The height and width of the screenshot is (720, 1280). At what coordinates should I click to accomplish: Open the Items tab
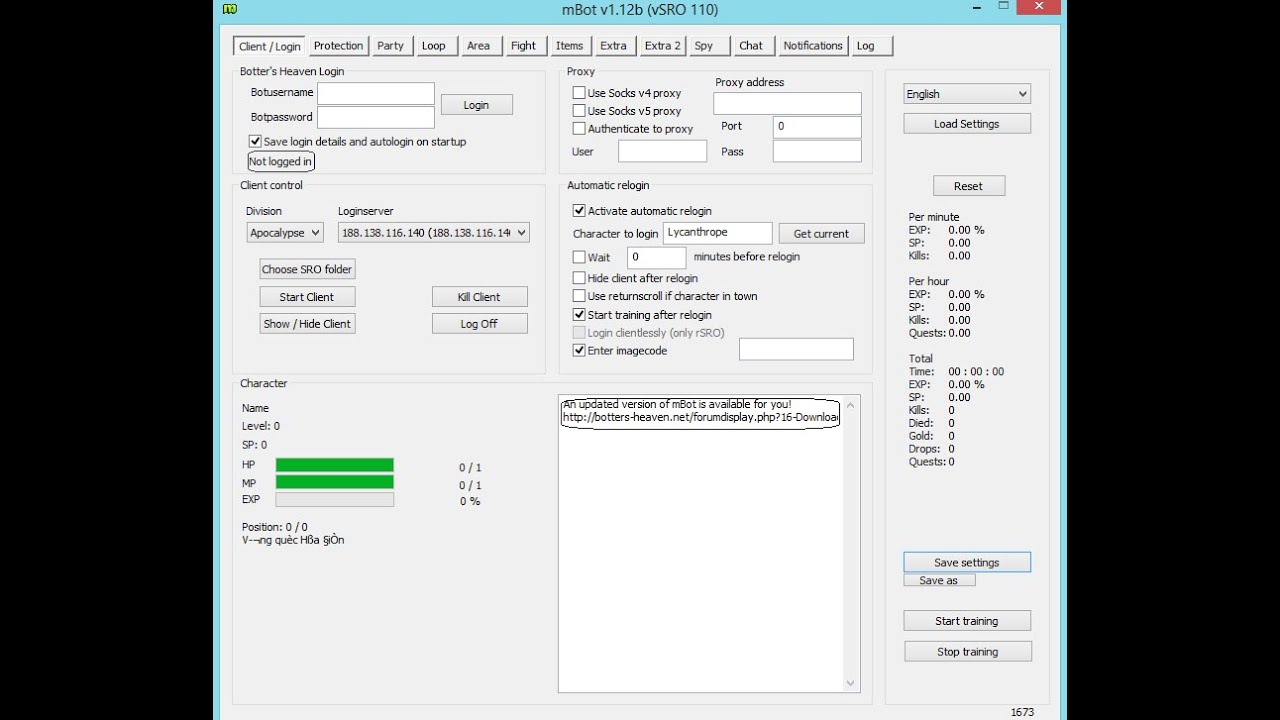point(569,46)
